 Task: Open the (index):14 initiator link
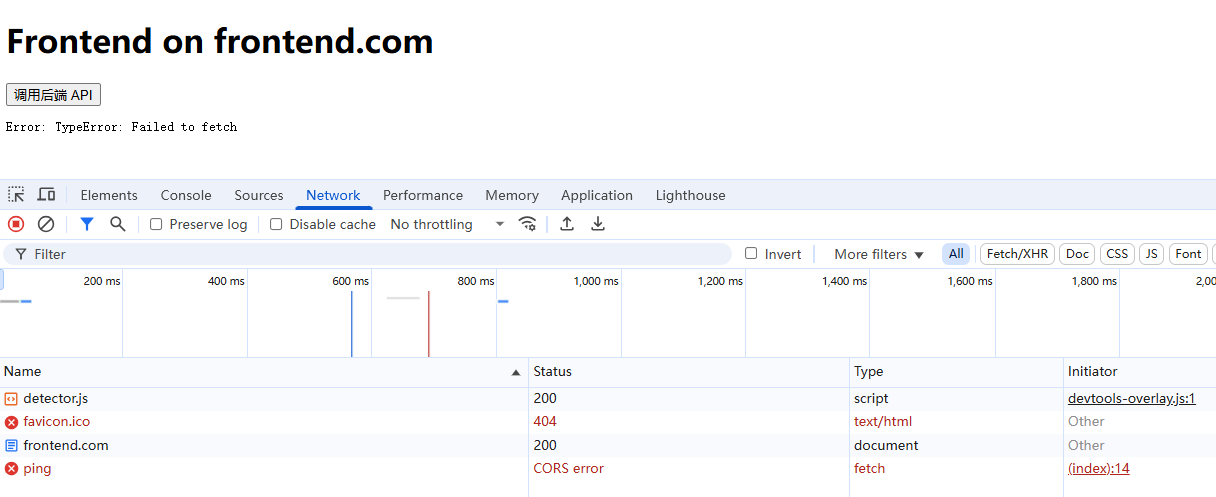tap(1098, 468)
